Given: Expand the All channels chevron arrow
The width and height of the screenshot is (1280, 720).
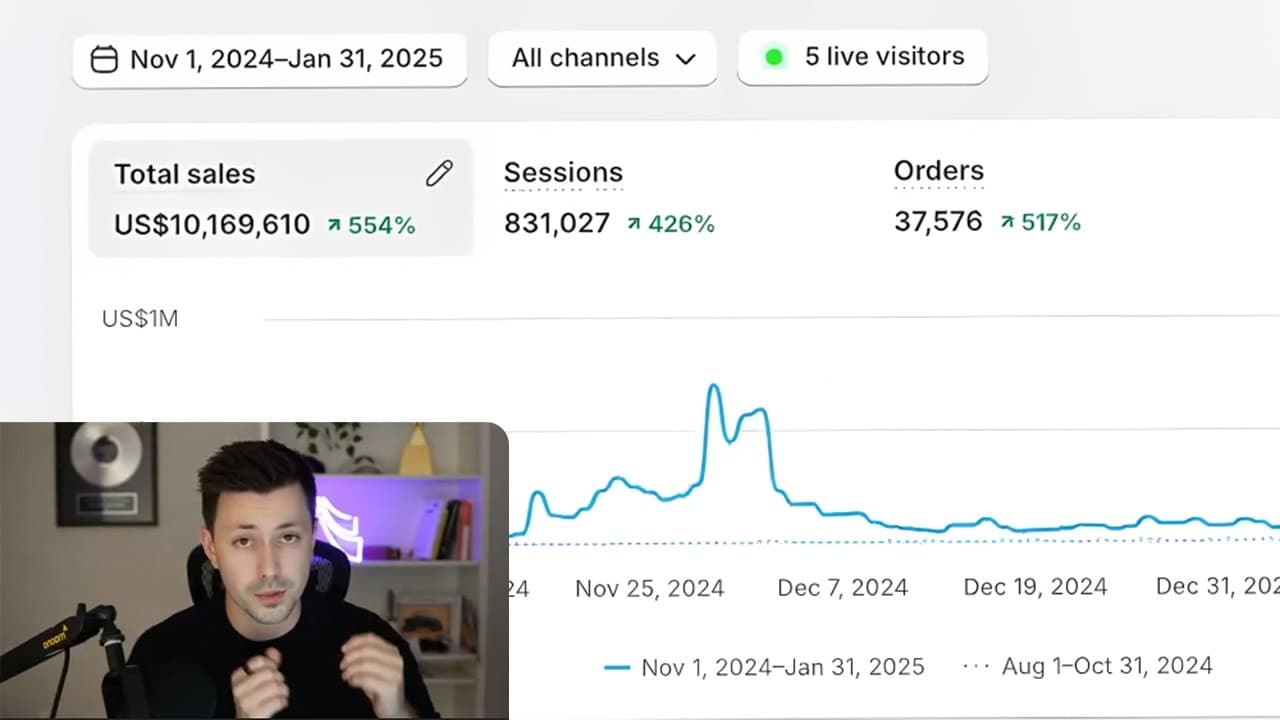Looking at the screenshot, I should click(685, 59).
